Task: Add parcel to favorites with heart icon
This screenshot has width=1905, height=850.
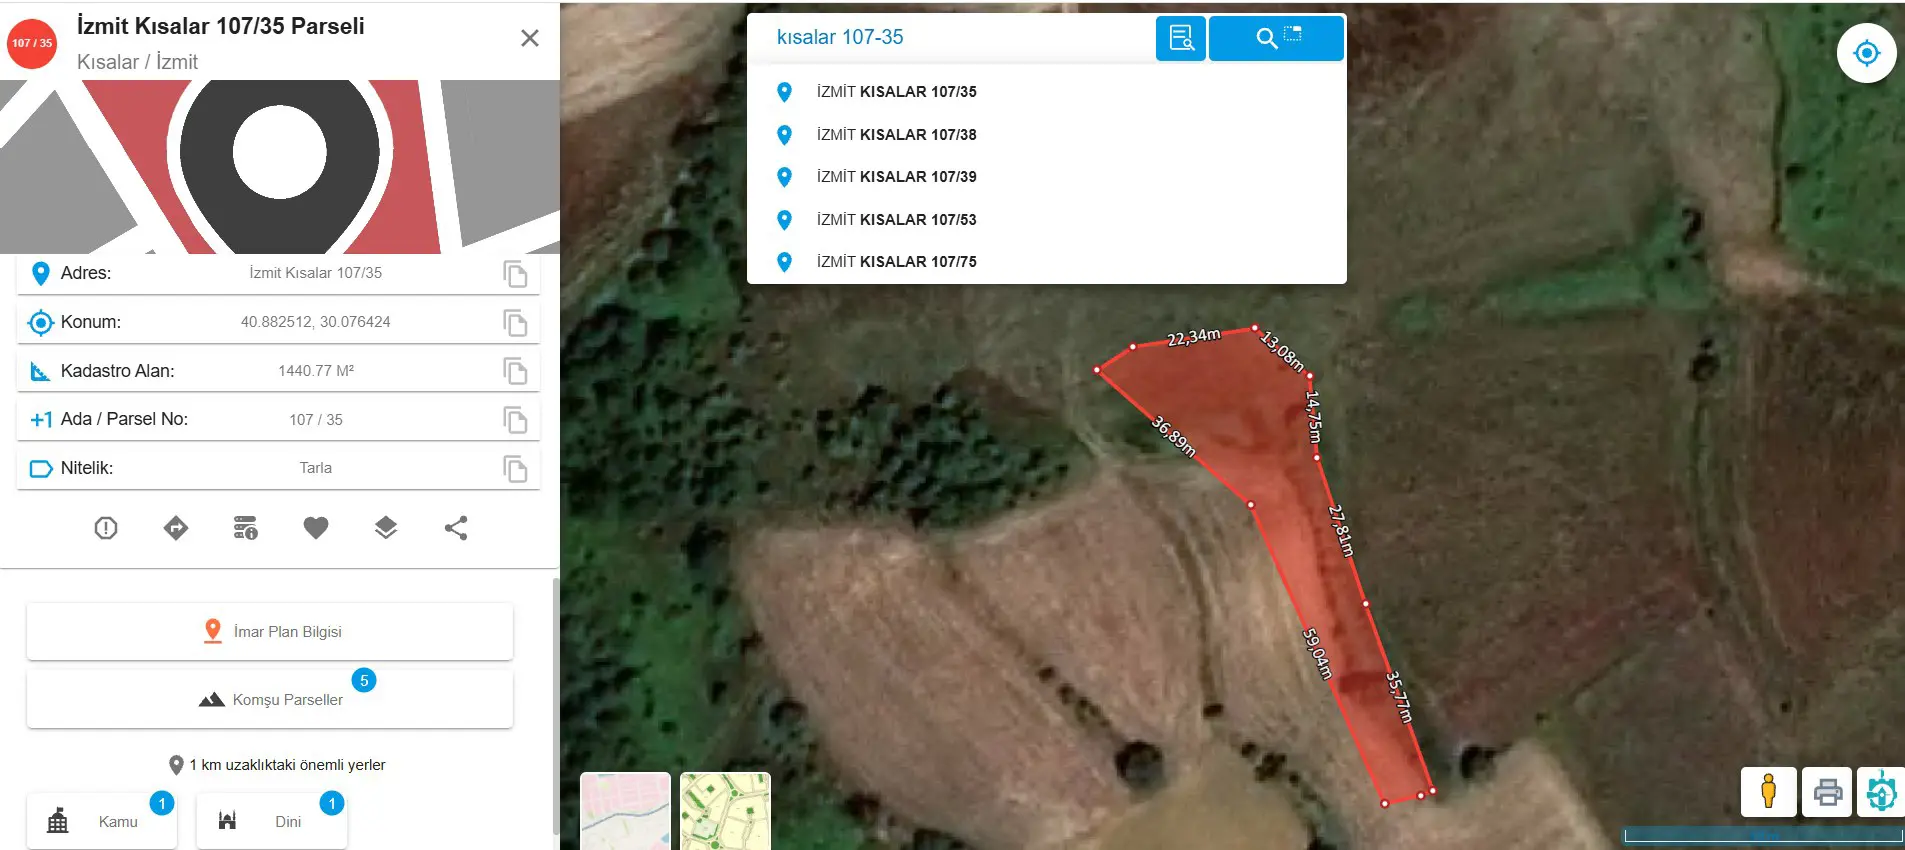Action: pos(316,528)
